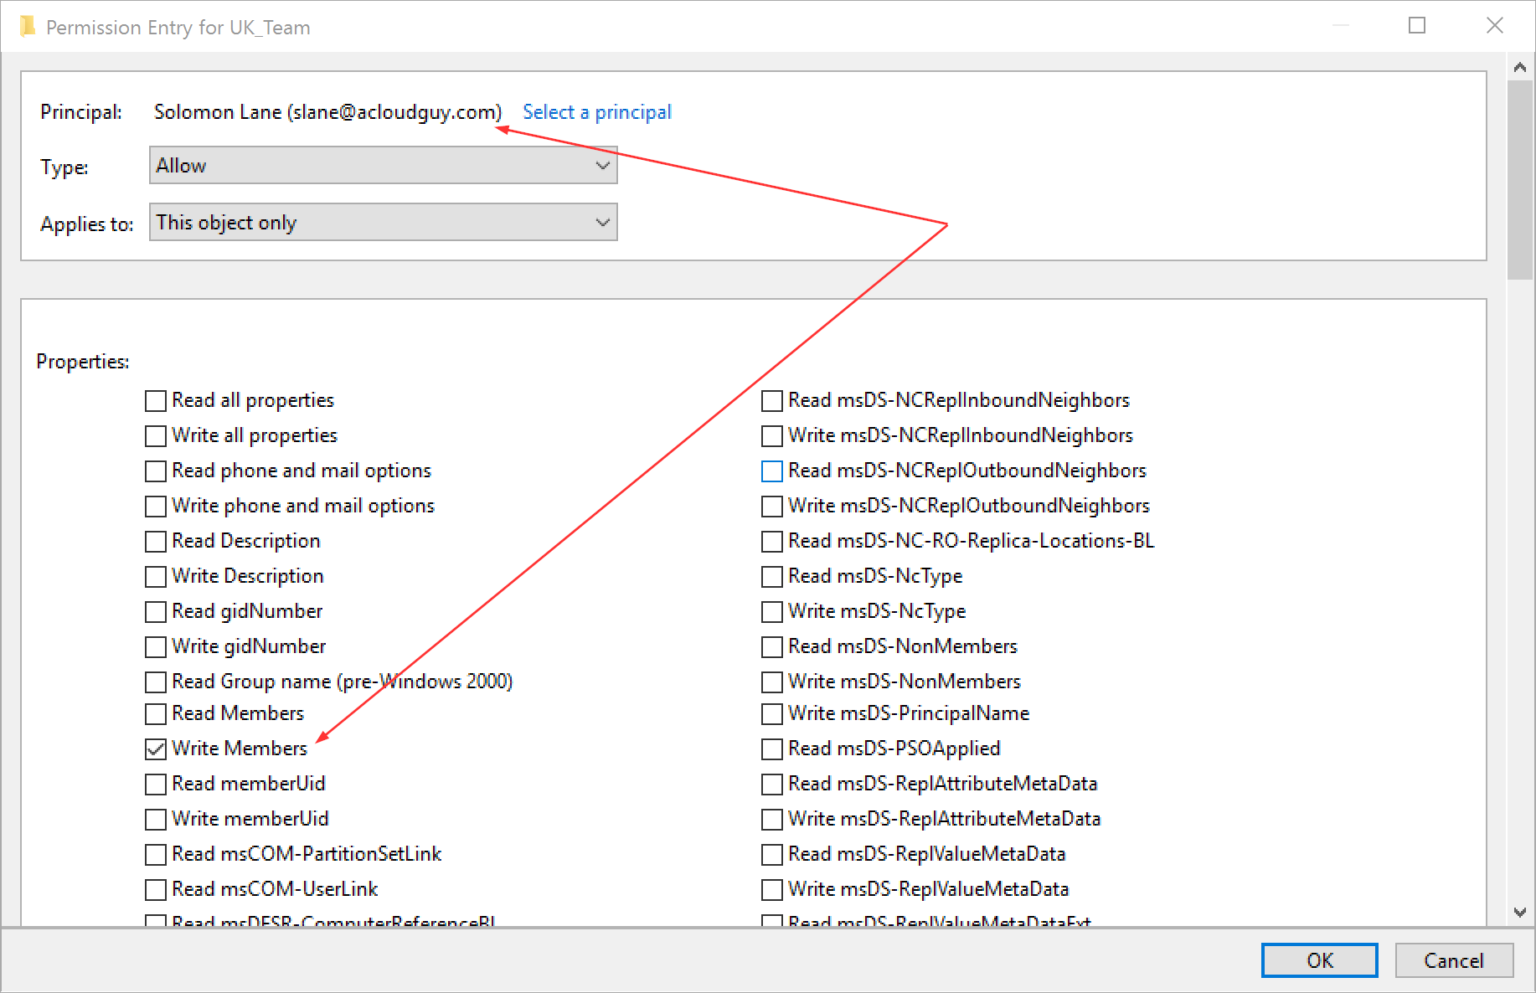Enable Read msDS-NCReplOutboundNeighbors
Viewport: 1536px width, 993px height.
(771, 471)
